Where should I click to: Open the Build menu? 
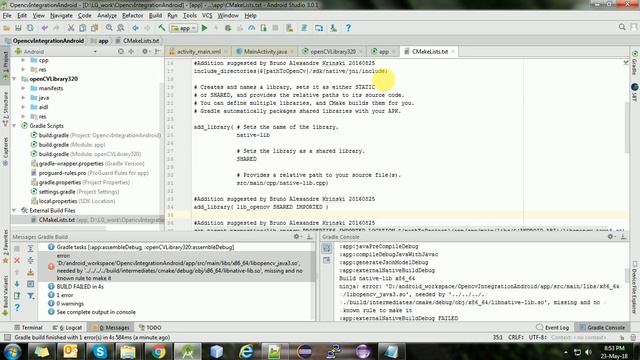[x=155, y=16]
